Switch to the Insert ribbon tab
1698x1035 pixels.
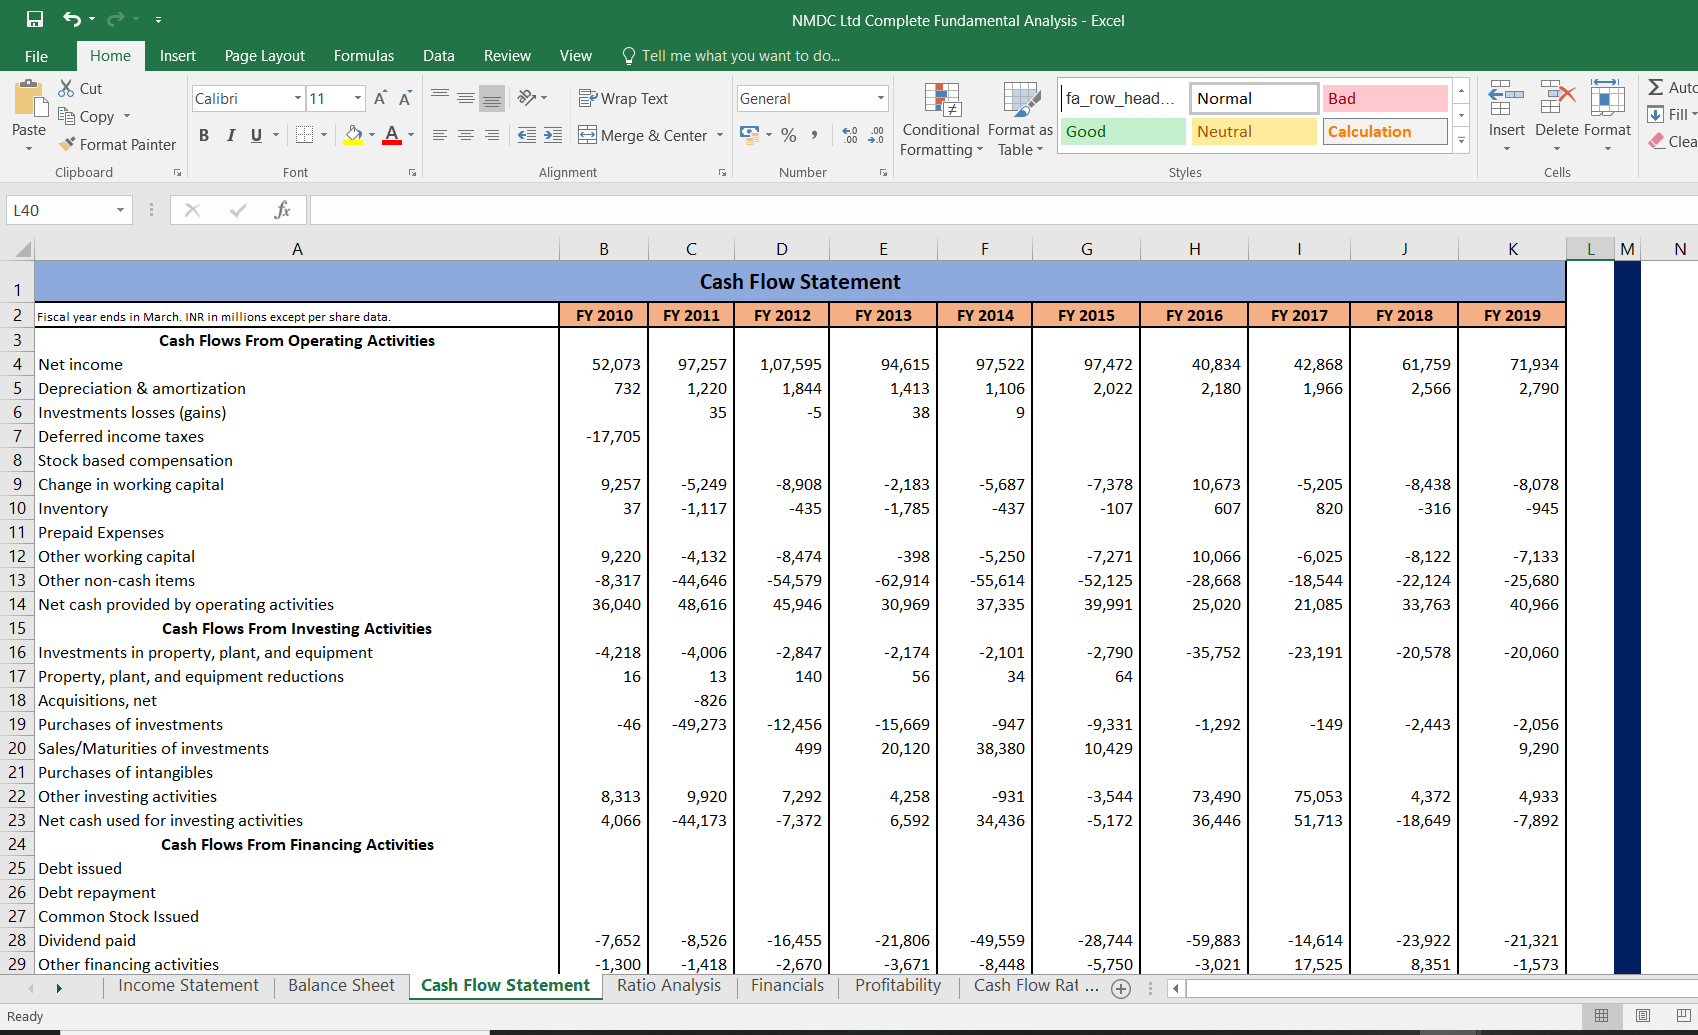(178, 56)
